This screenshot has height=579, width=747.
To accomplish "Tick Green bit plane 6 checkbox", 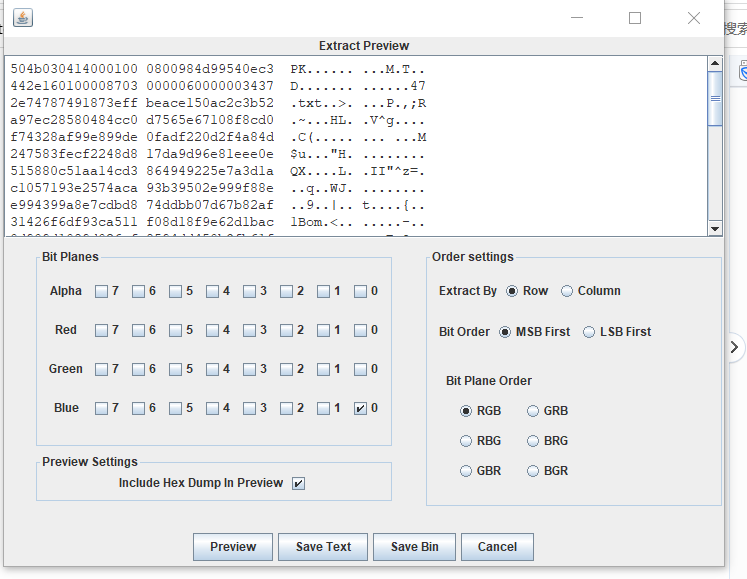I will [138, 369].
